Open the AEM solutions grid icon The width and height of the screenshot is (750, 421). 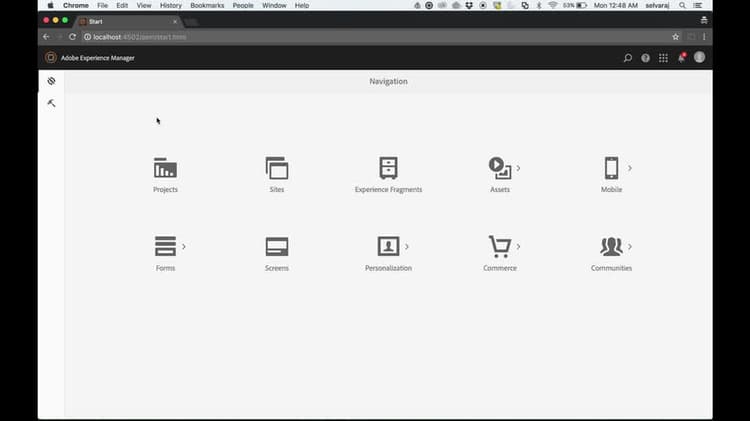click(663, 58)
